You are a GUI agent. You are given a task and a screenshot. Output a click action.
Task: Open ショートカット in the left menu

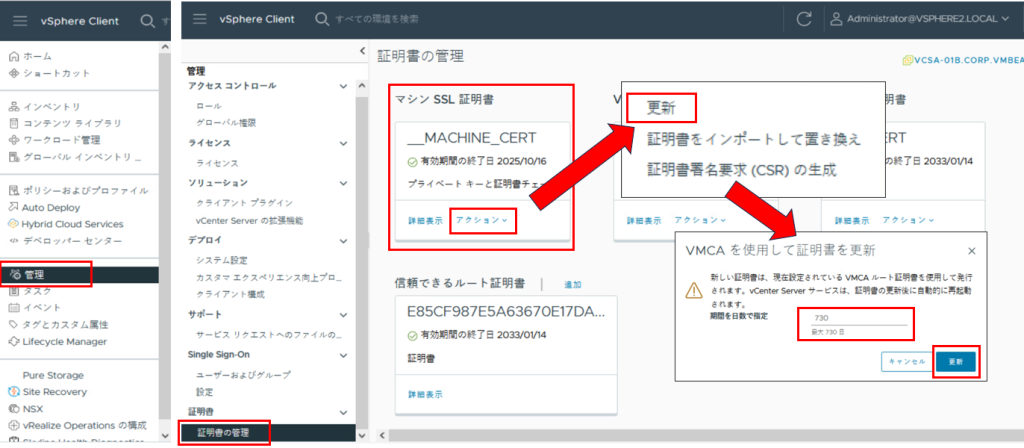[x=50, y=73]
